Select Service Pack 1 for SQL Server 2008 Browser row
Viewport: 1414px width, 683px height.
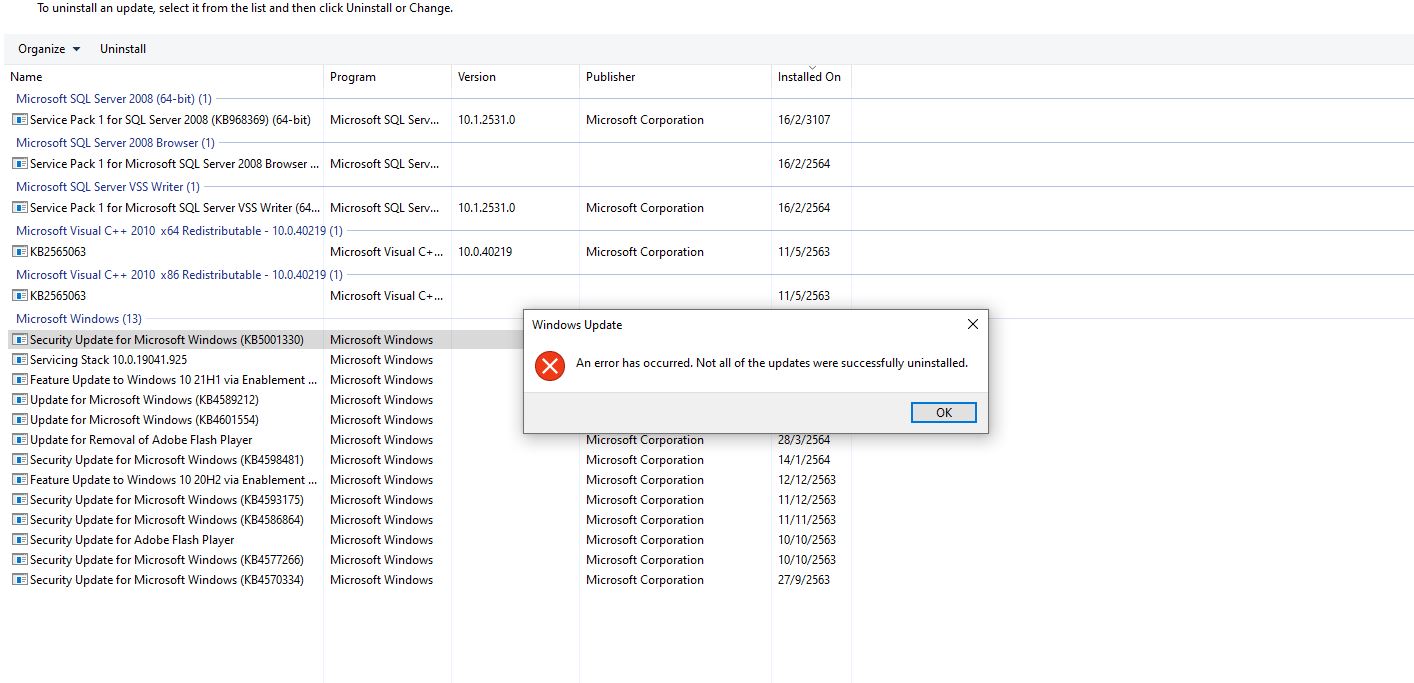point(175,164)
